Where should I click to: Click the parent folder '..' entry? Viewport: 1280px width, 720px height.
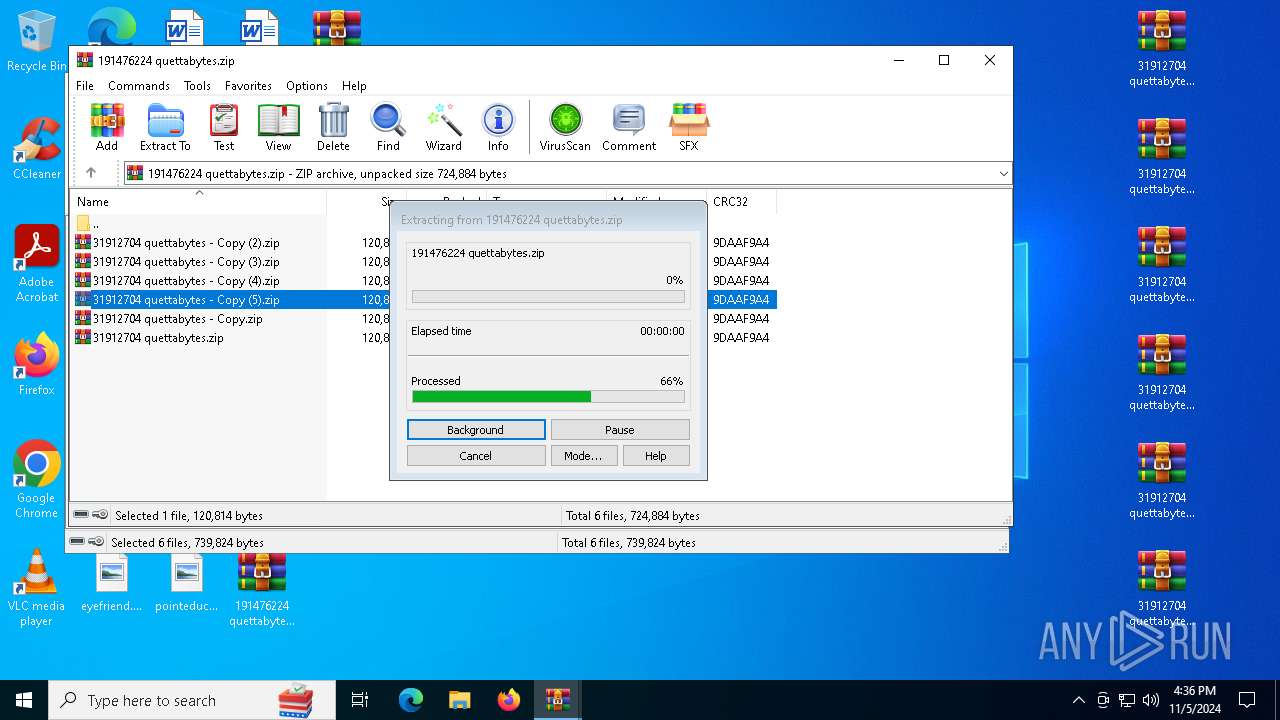[x=88, y=224]
